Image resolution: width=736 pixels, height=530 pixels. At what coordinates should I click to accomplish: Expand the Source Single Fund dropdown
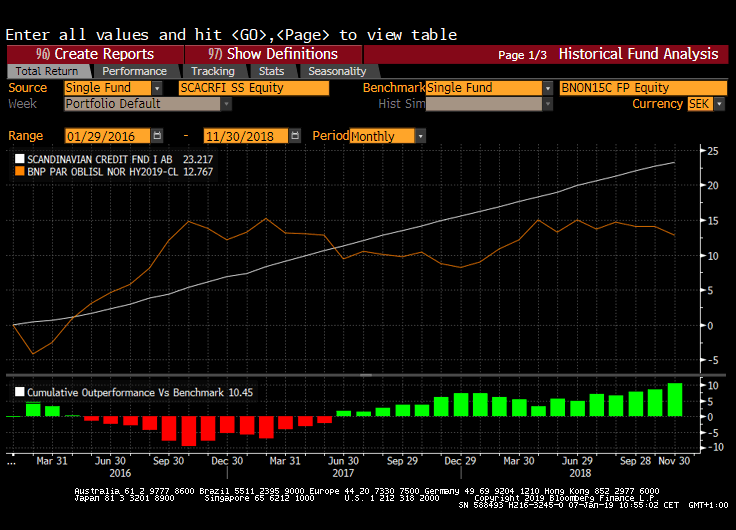click(157, 88)
